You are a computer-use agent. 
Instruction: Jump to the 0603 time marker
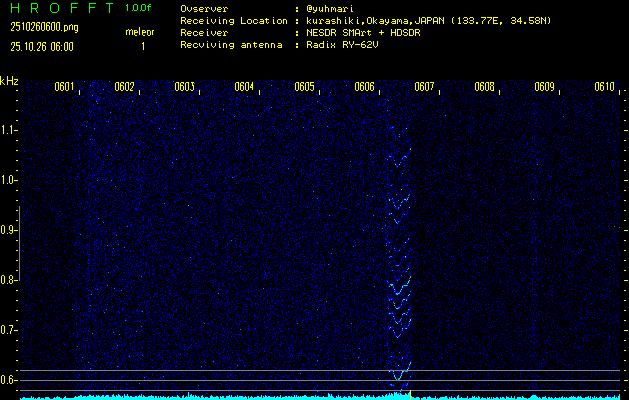(184, 87)
